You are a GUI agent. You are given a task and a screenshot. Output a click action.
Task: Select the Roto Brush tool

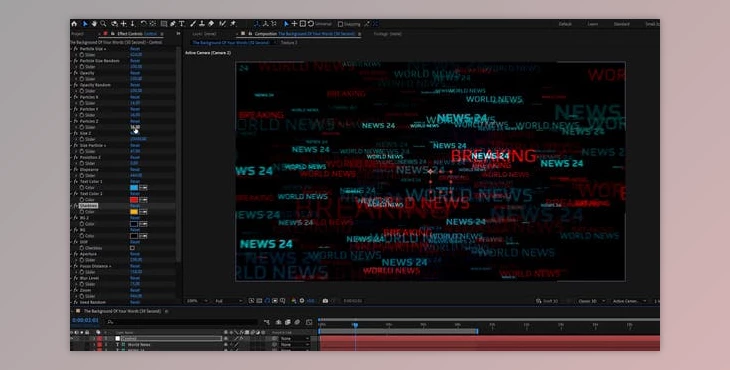pyautogui.click(x=223, y=24)
